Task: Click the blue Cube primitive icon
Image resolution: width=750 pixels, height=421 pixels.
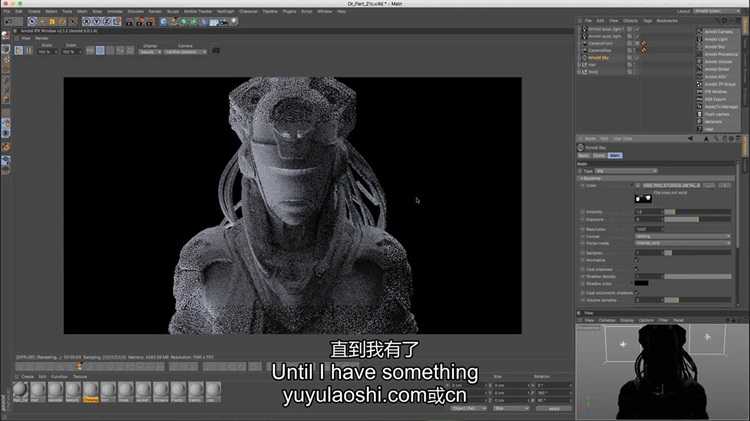Action: [x=164, y=22]
